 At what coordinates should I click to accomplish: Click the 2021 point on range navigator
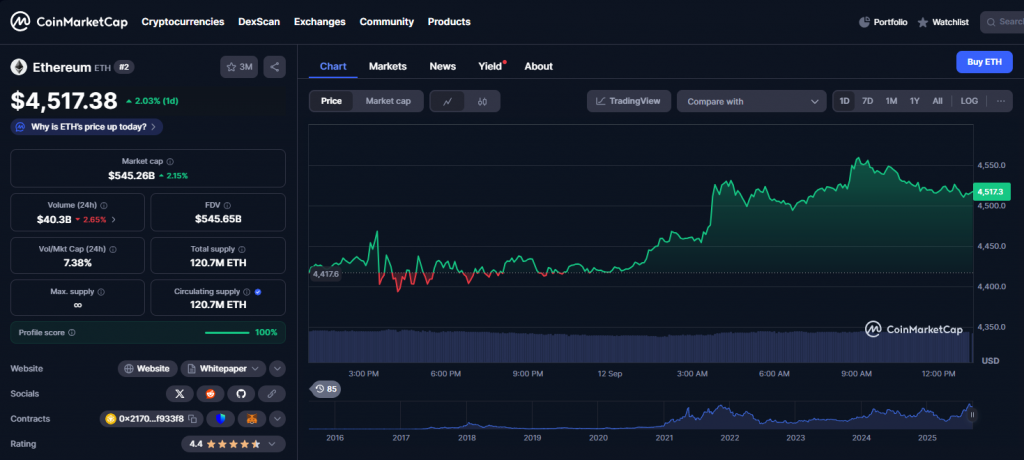(664, 437)
